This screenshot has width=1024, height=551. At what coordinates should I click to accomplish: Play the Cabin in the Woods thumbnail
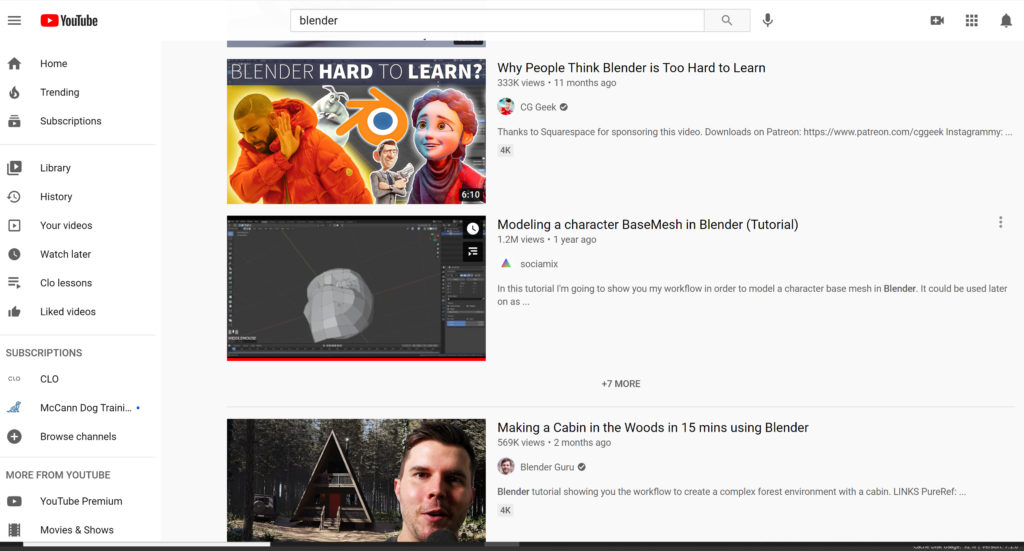(x=356, y=480)
